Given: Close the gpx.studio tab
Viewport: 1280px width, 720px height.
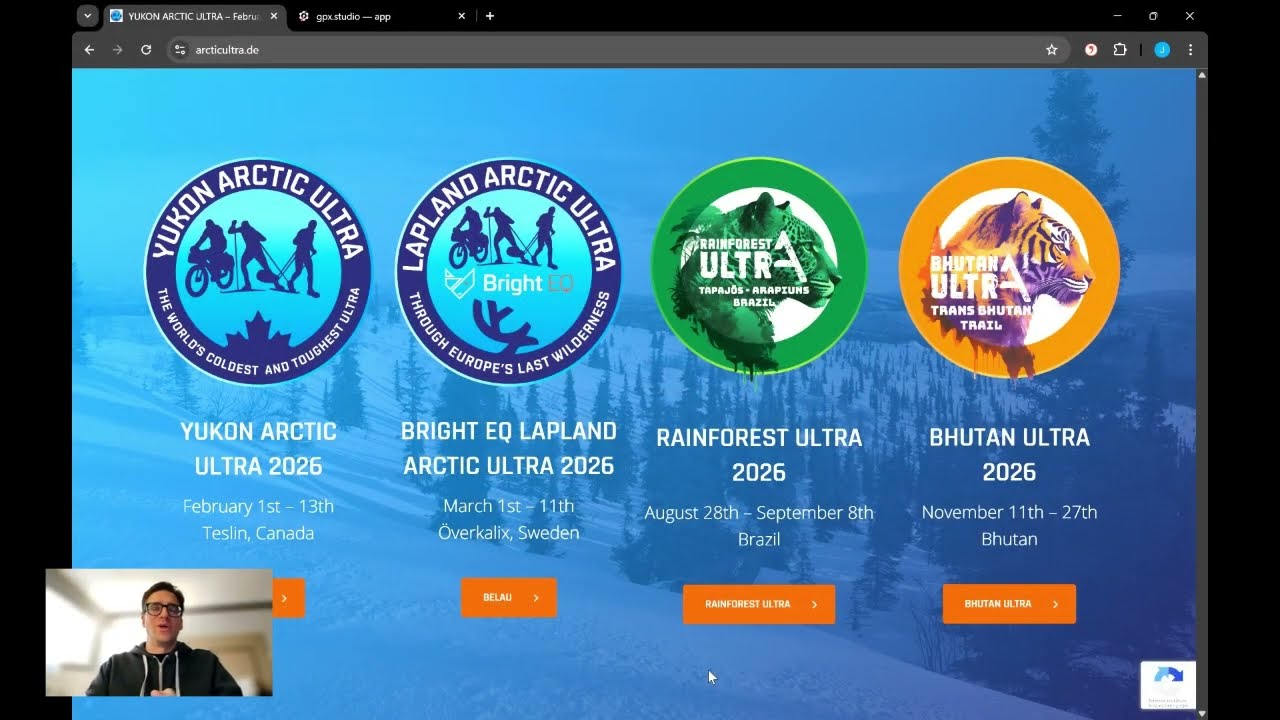Looking at the screenshot, I should click(461, 16).
